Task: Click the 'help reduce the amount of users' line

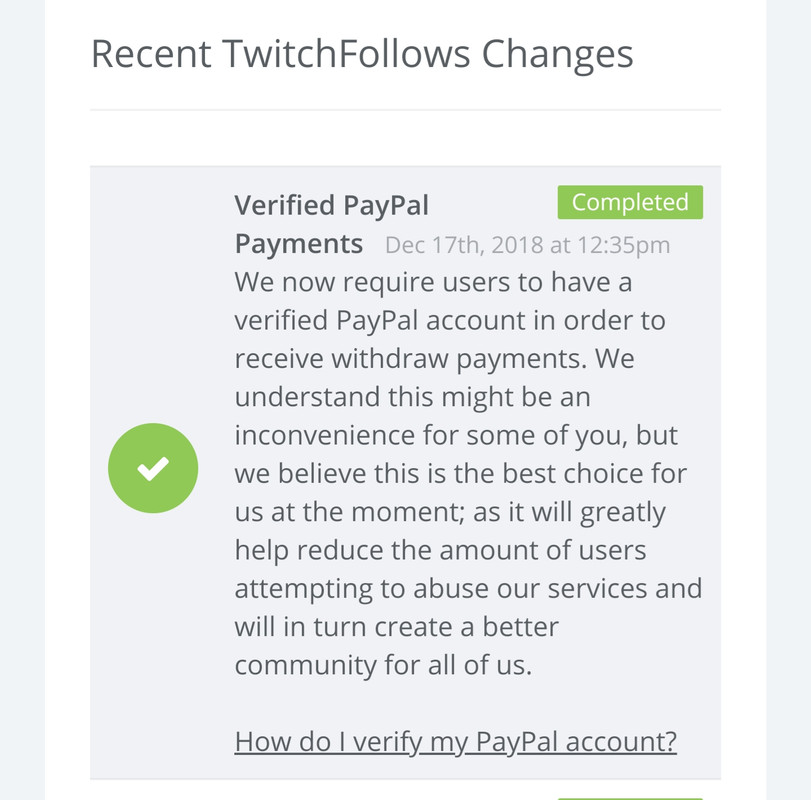Action: (440, 550)
